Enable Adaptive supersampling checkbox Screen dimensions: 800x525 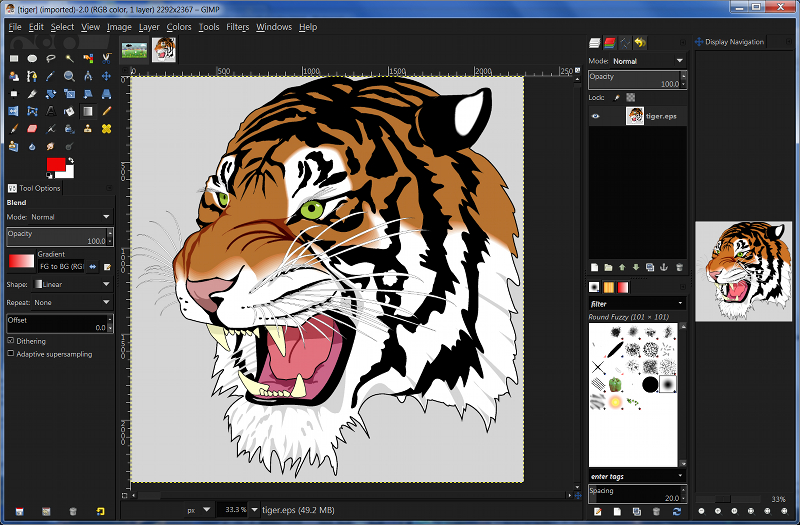click(x=11, y=353)
